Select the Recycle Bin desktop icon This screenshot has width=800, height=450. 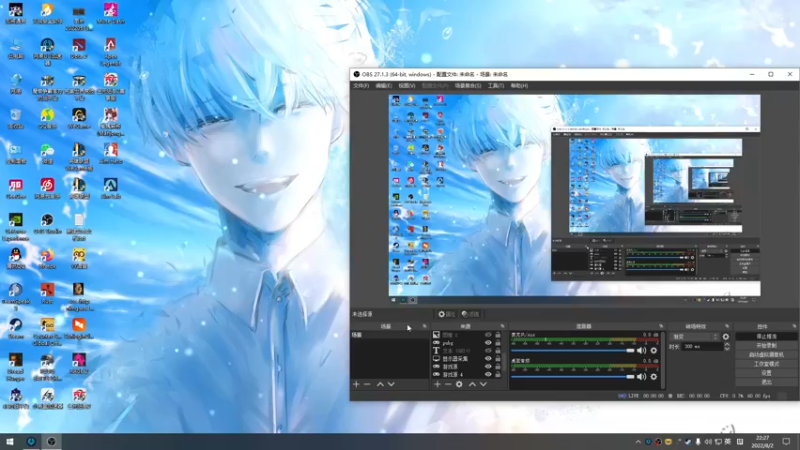(15, 118)
